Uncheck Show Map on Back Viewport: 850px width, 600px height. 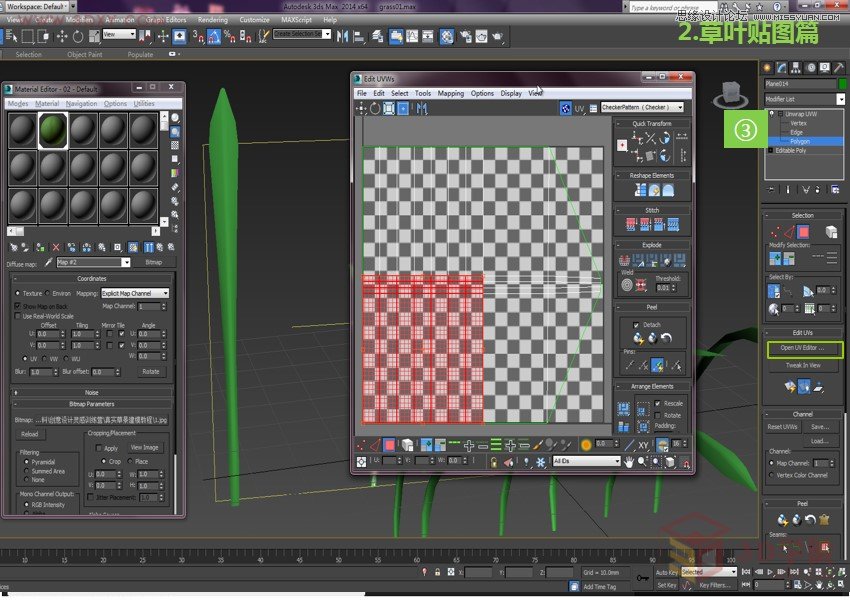point(17,306)
